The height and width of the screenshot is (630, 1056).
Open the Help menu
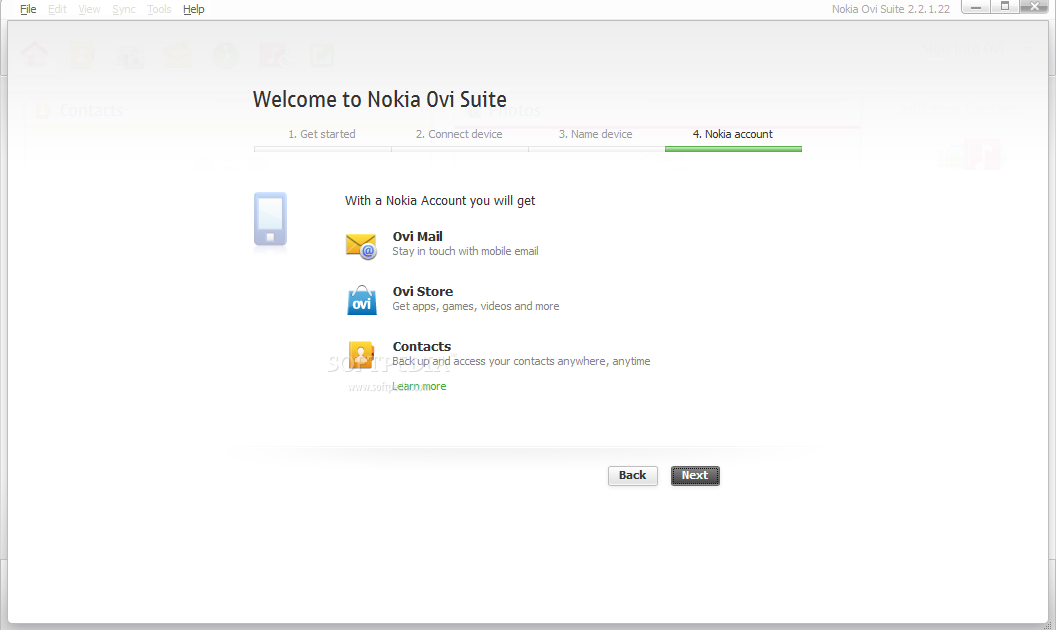[x=193, y=9]
